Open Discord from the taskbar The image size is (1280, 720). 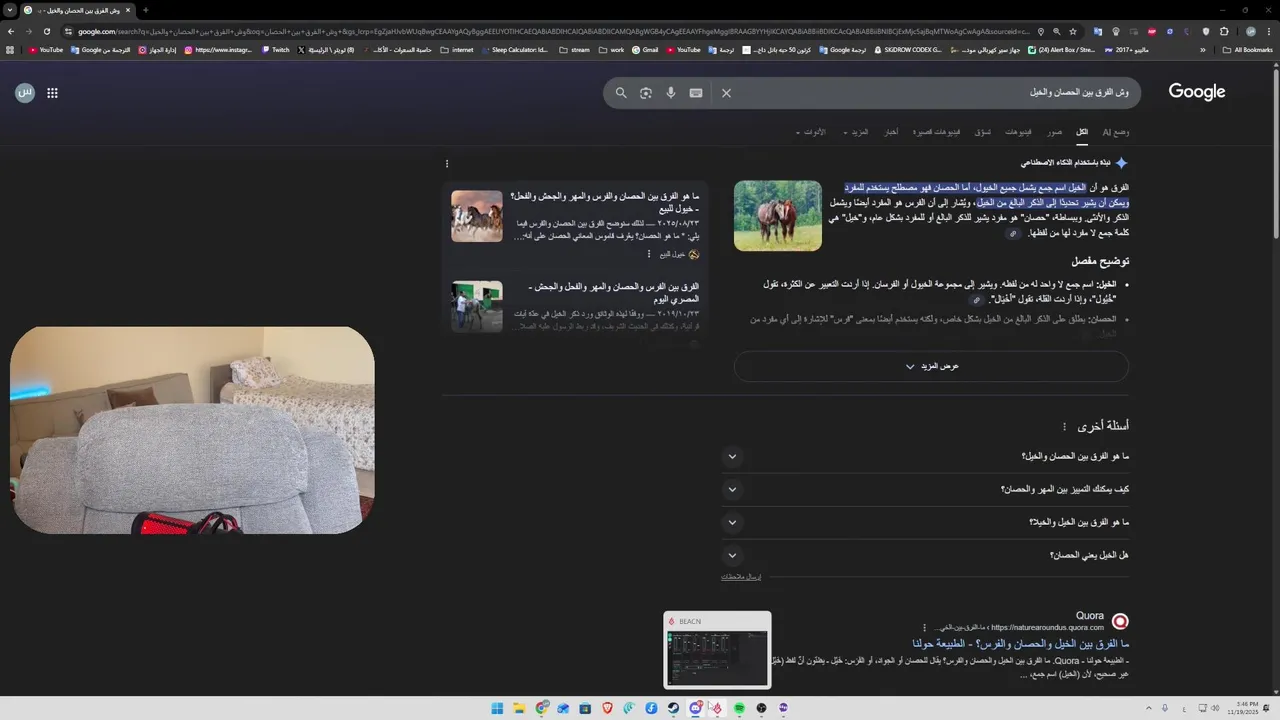click(x=695, y=708)
